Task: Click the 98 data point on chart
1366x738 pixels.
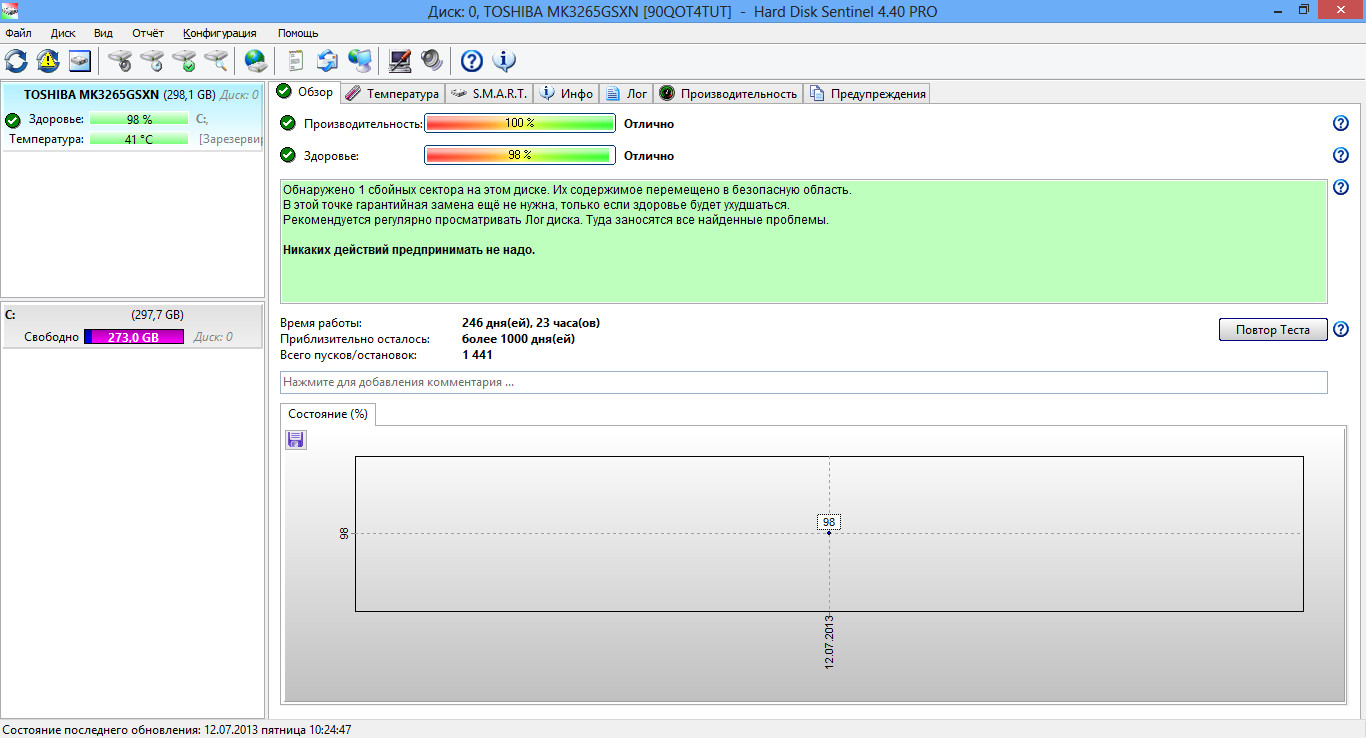Action: coord(829,532)
